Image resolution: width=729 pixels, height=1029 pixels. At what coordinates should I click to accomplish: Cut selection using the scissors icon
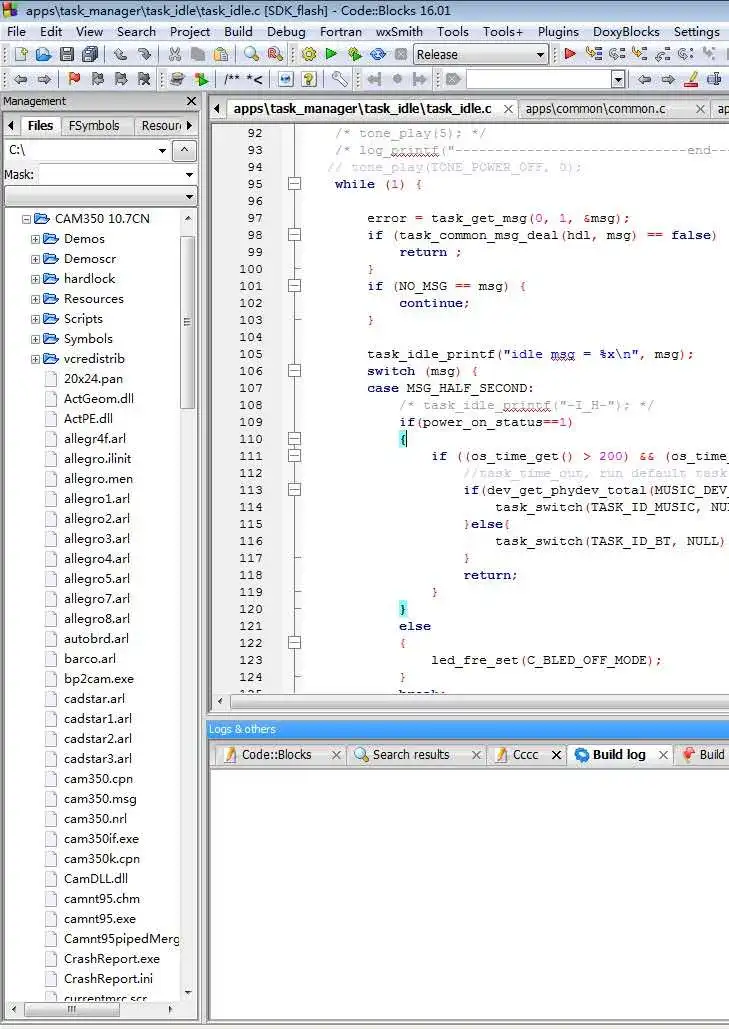tap(175, 54)
